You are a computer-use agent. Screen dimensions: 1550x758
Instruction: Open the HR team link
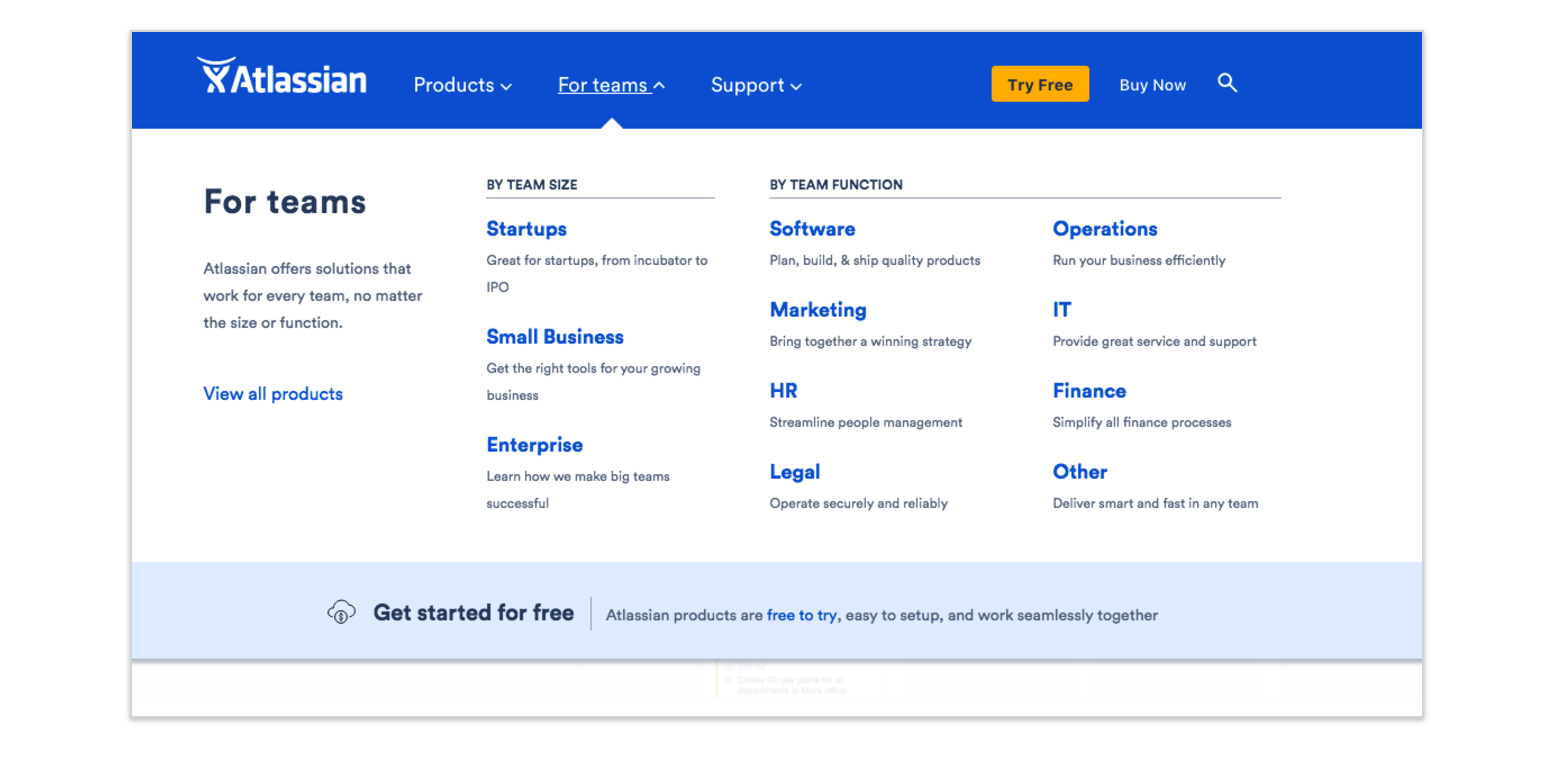click(x=784, y=391)
